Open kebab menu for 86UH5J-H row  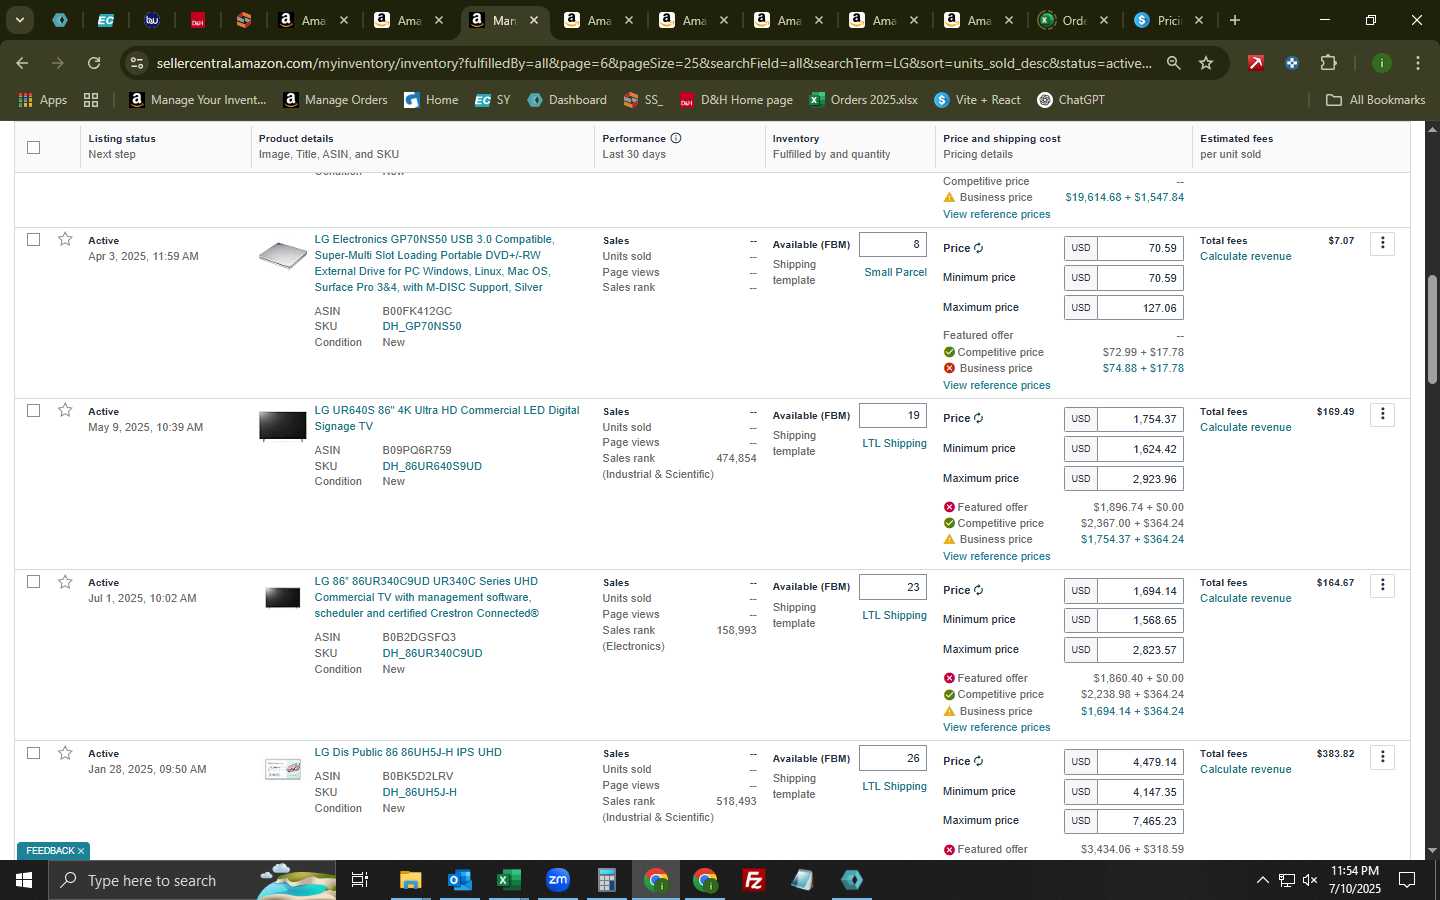1383,757
